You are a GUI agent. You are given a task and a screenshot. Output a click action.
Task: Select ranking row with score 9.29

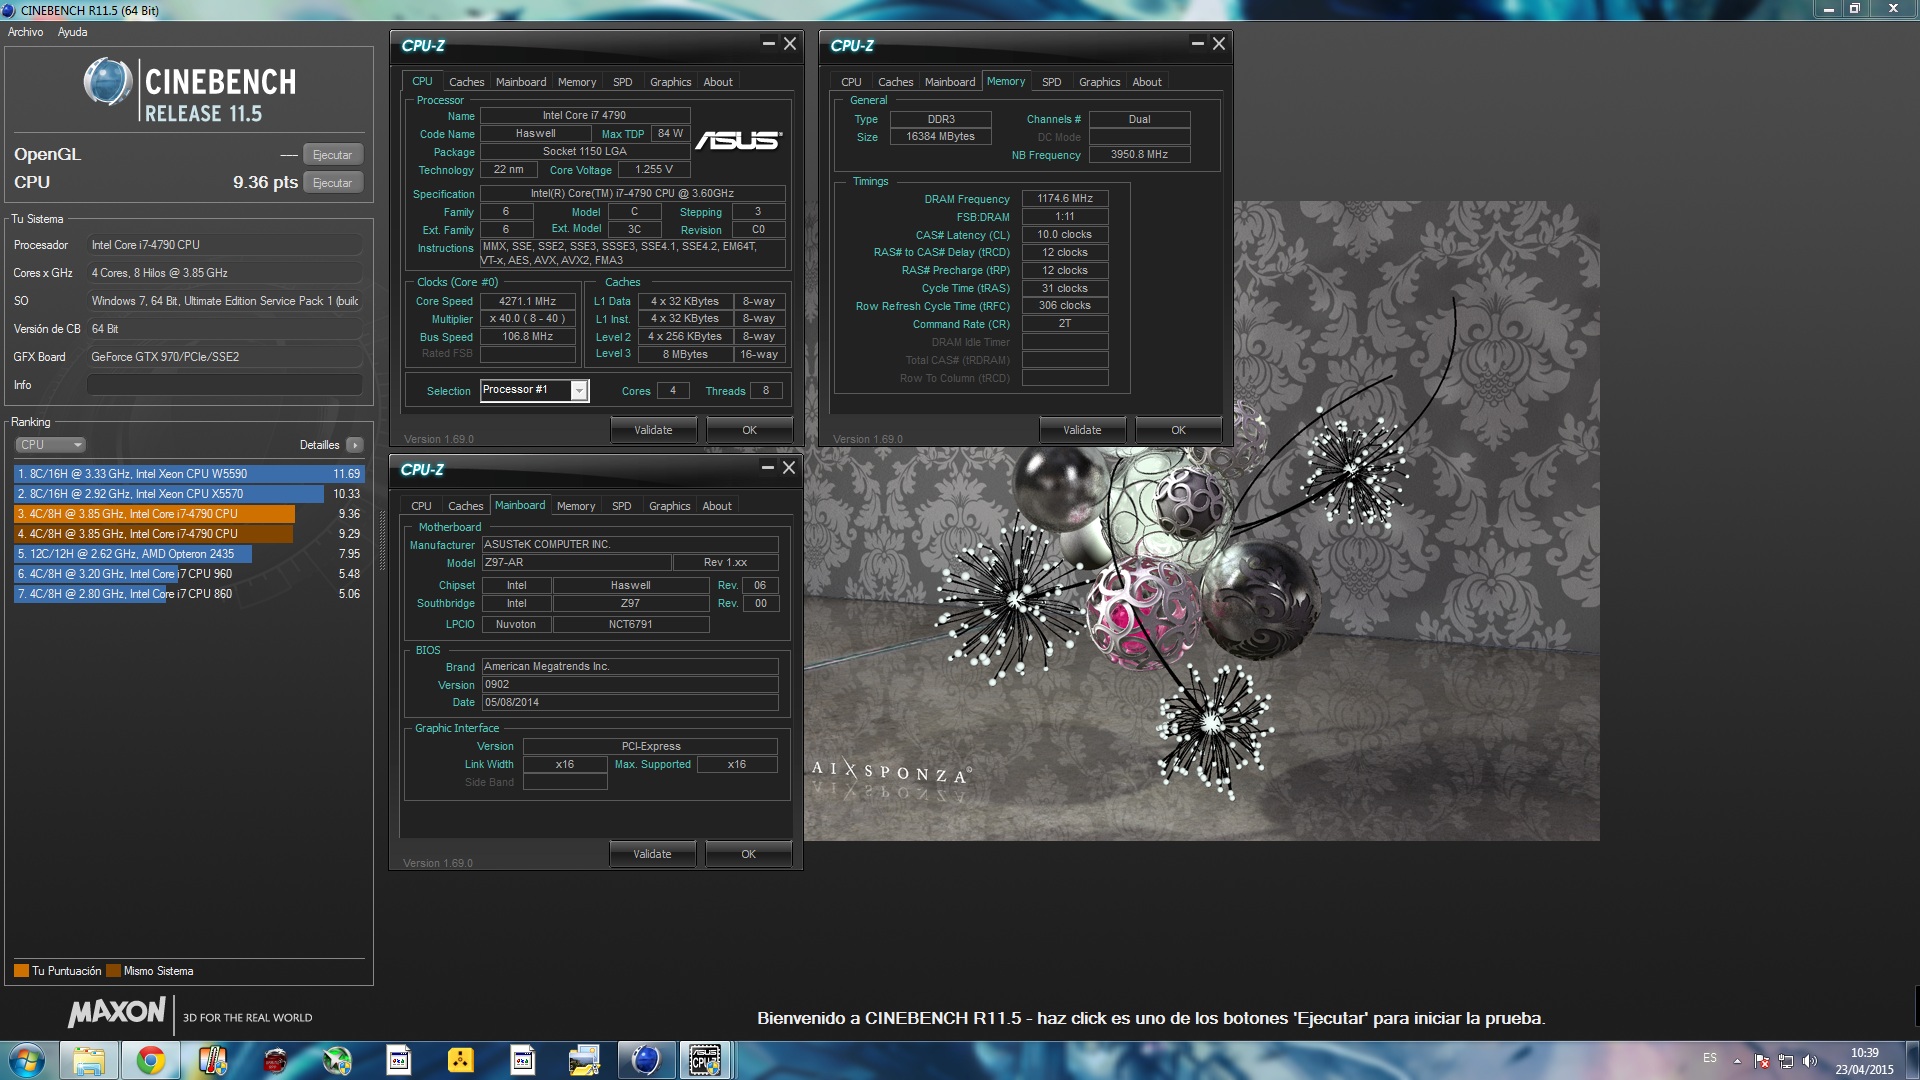[x=188, y=534]
